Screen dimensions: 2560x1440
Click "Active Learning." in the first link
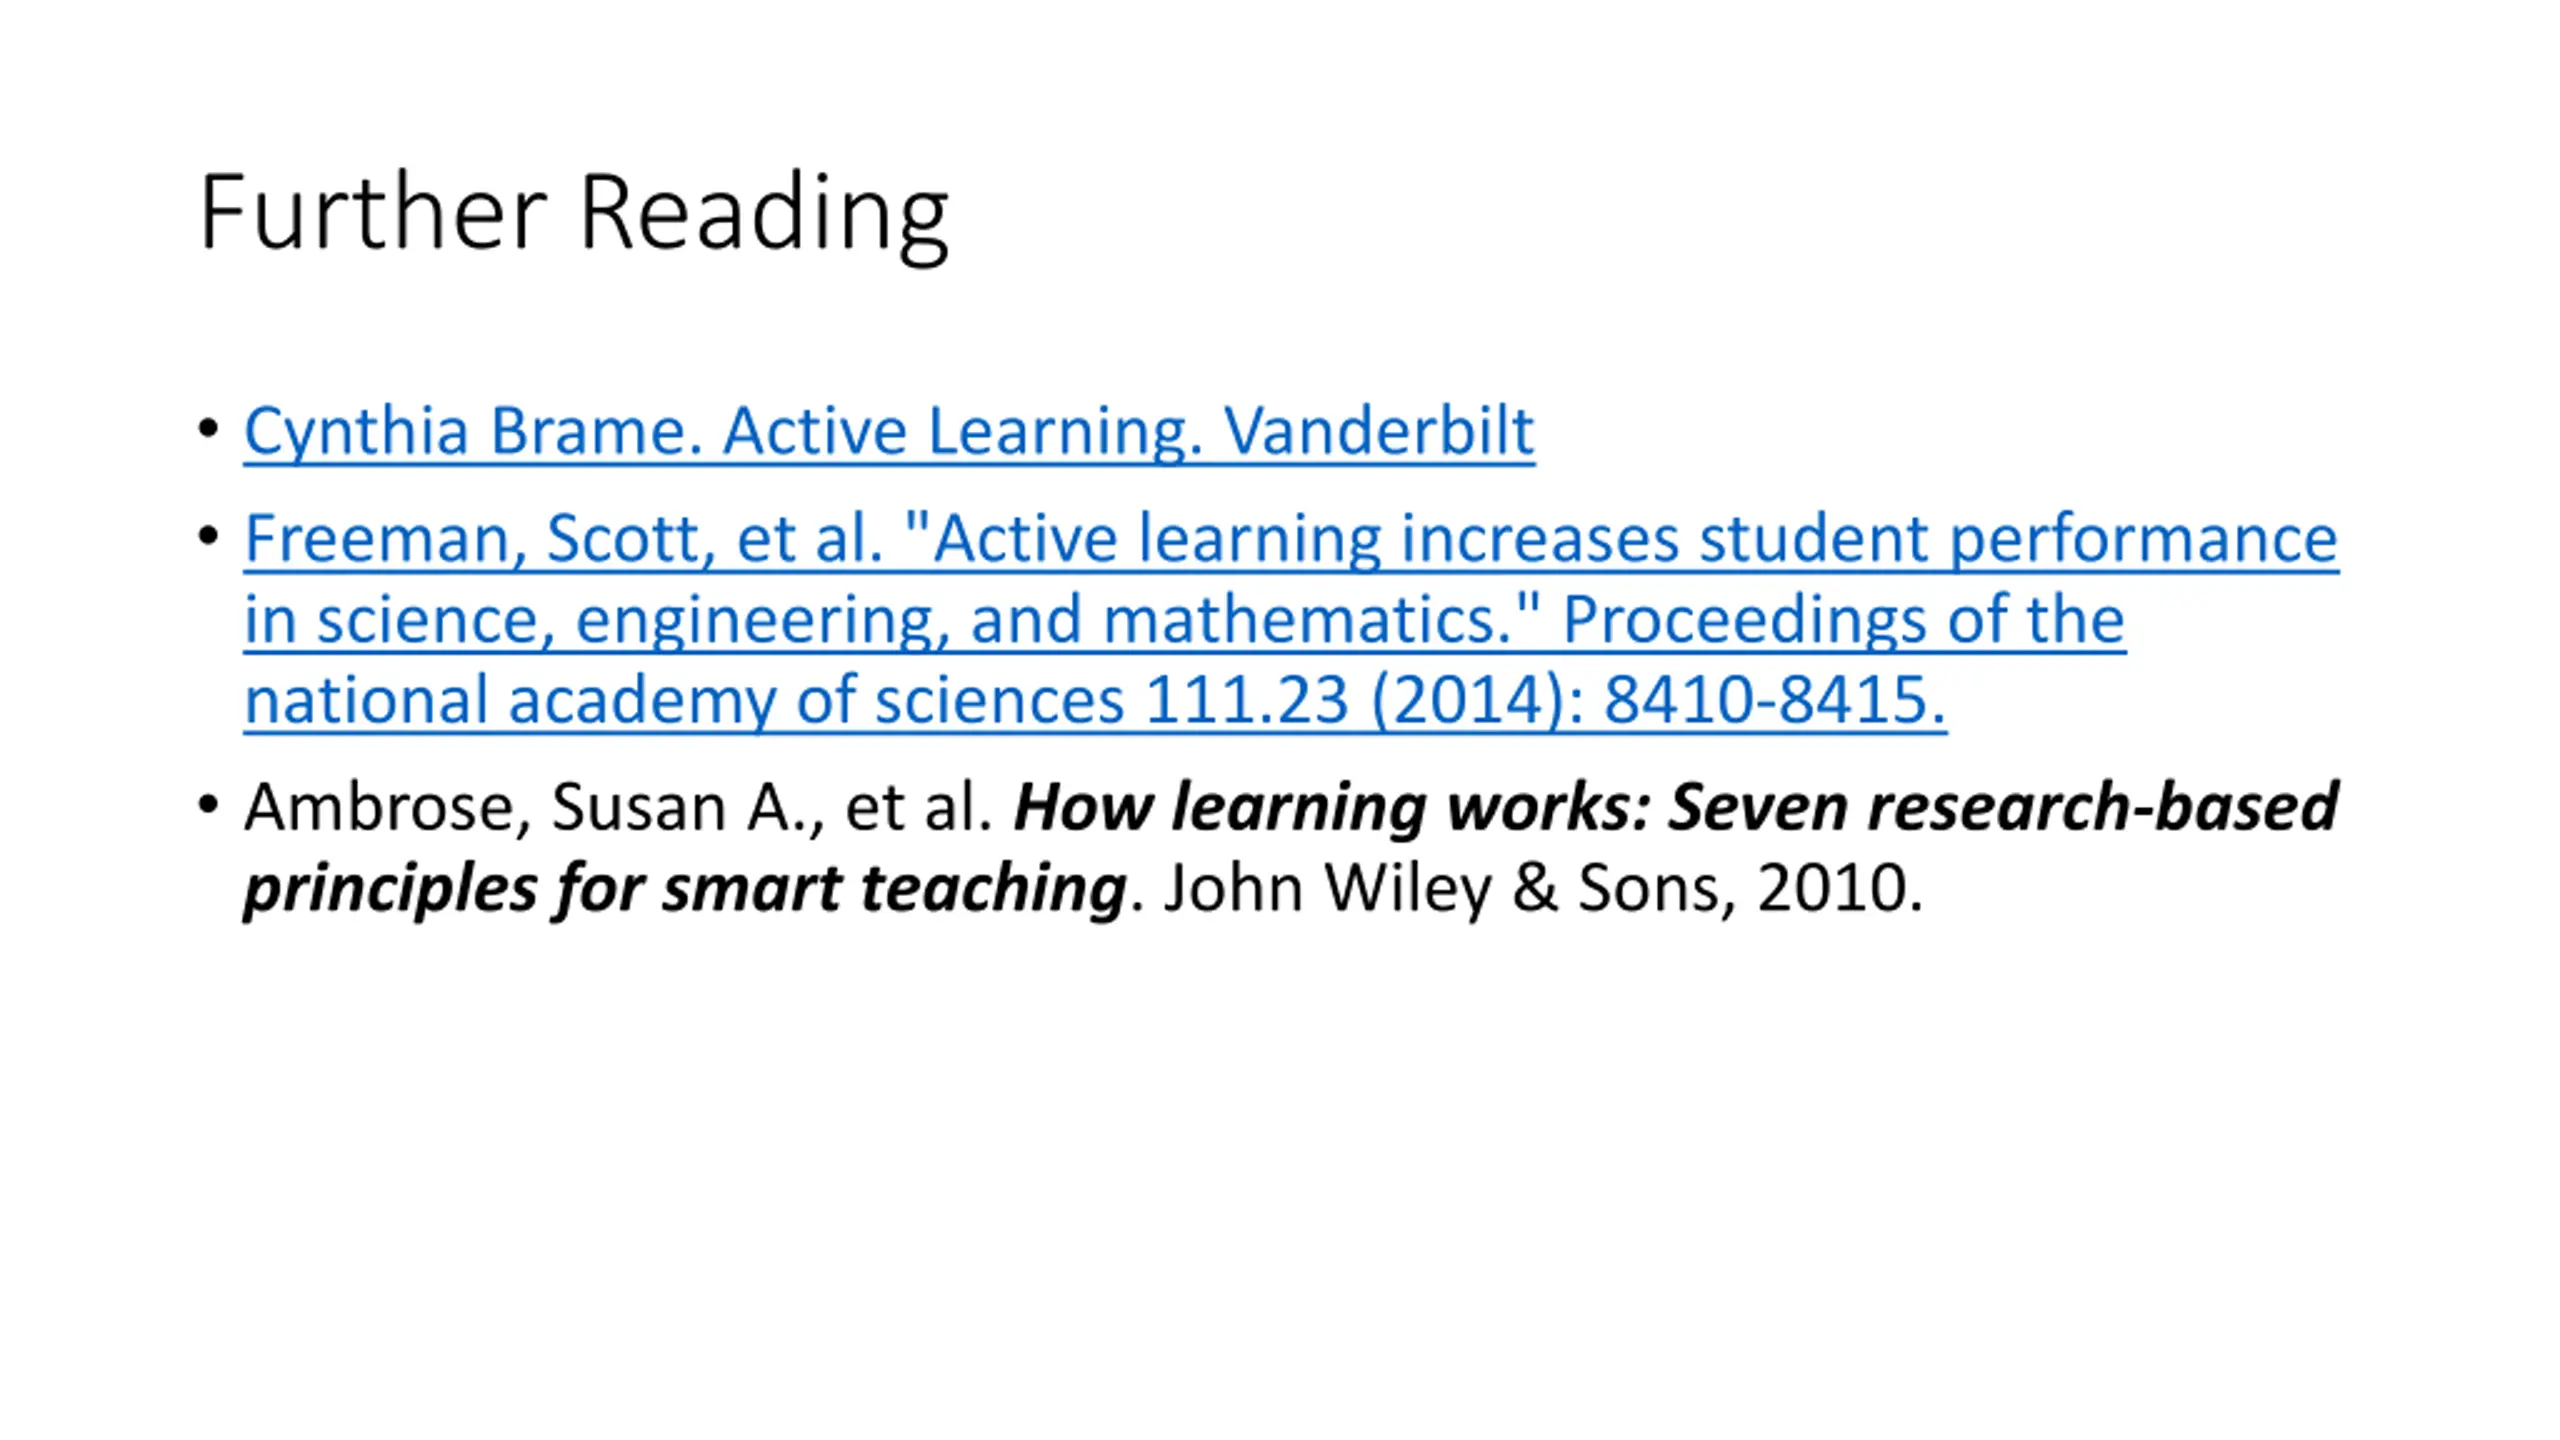pyautogui.click(x=962, y=432)
